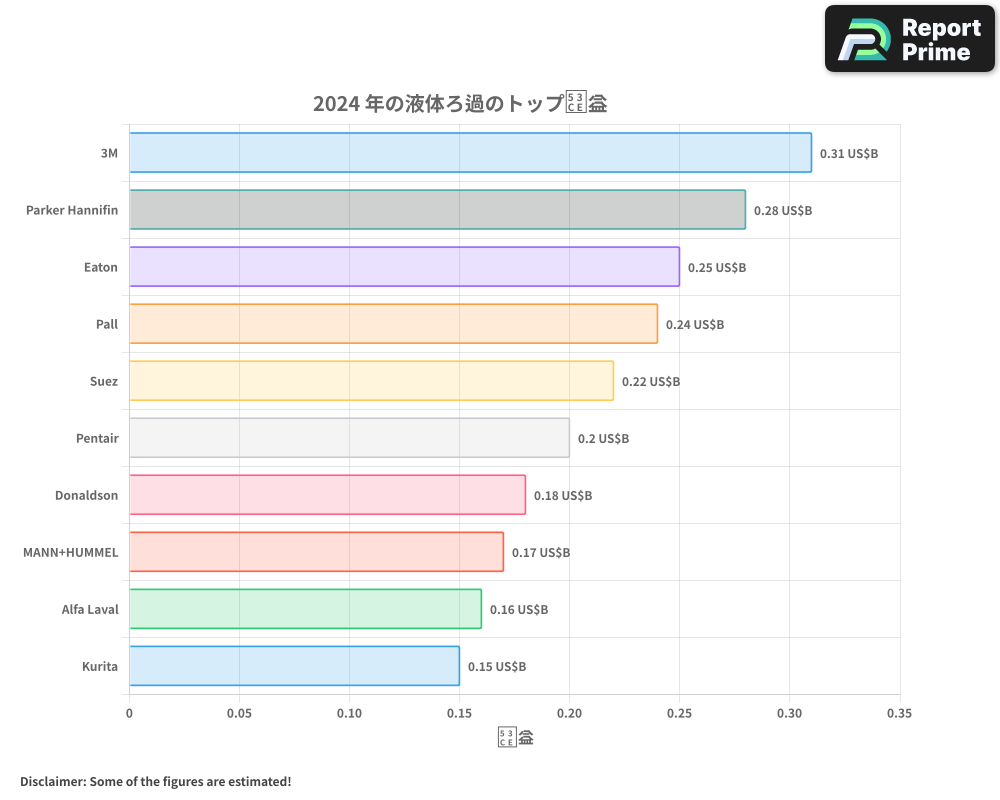The height and width of the screenshot is (800, 1000).
Task: Click the MANN+HUMMEL bar
Action: point(315,552)
